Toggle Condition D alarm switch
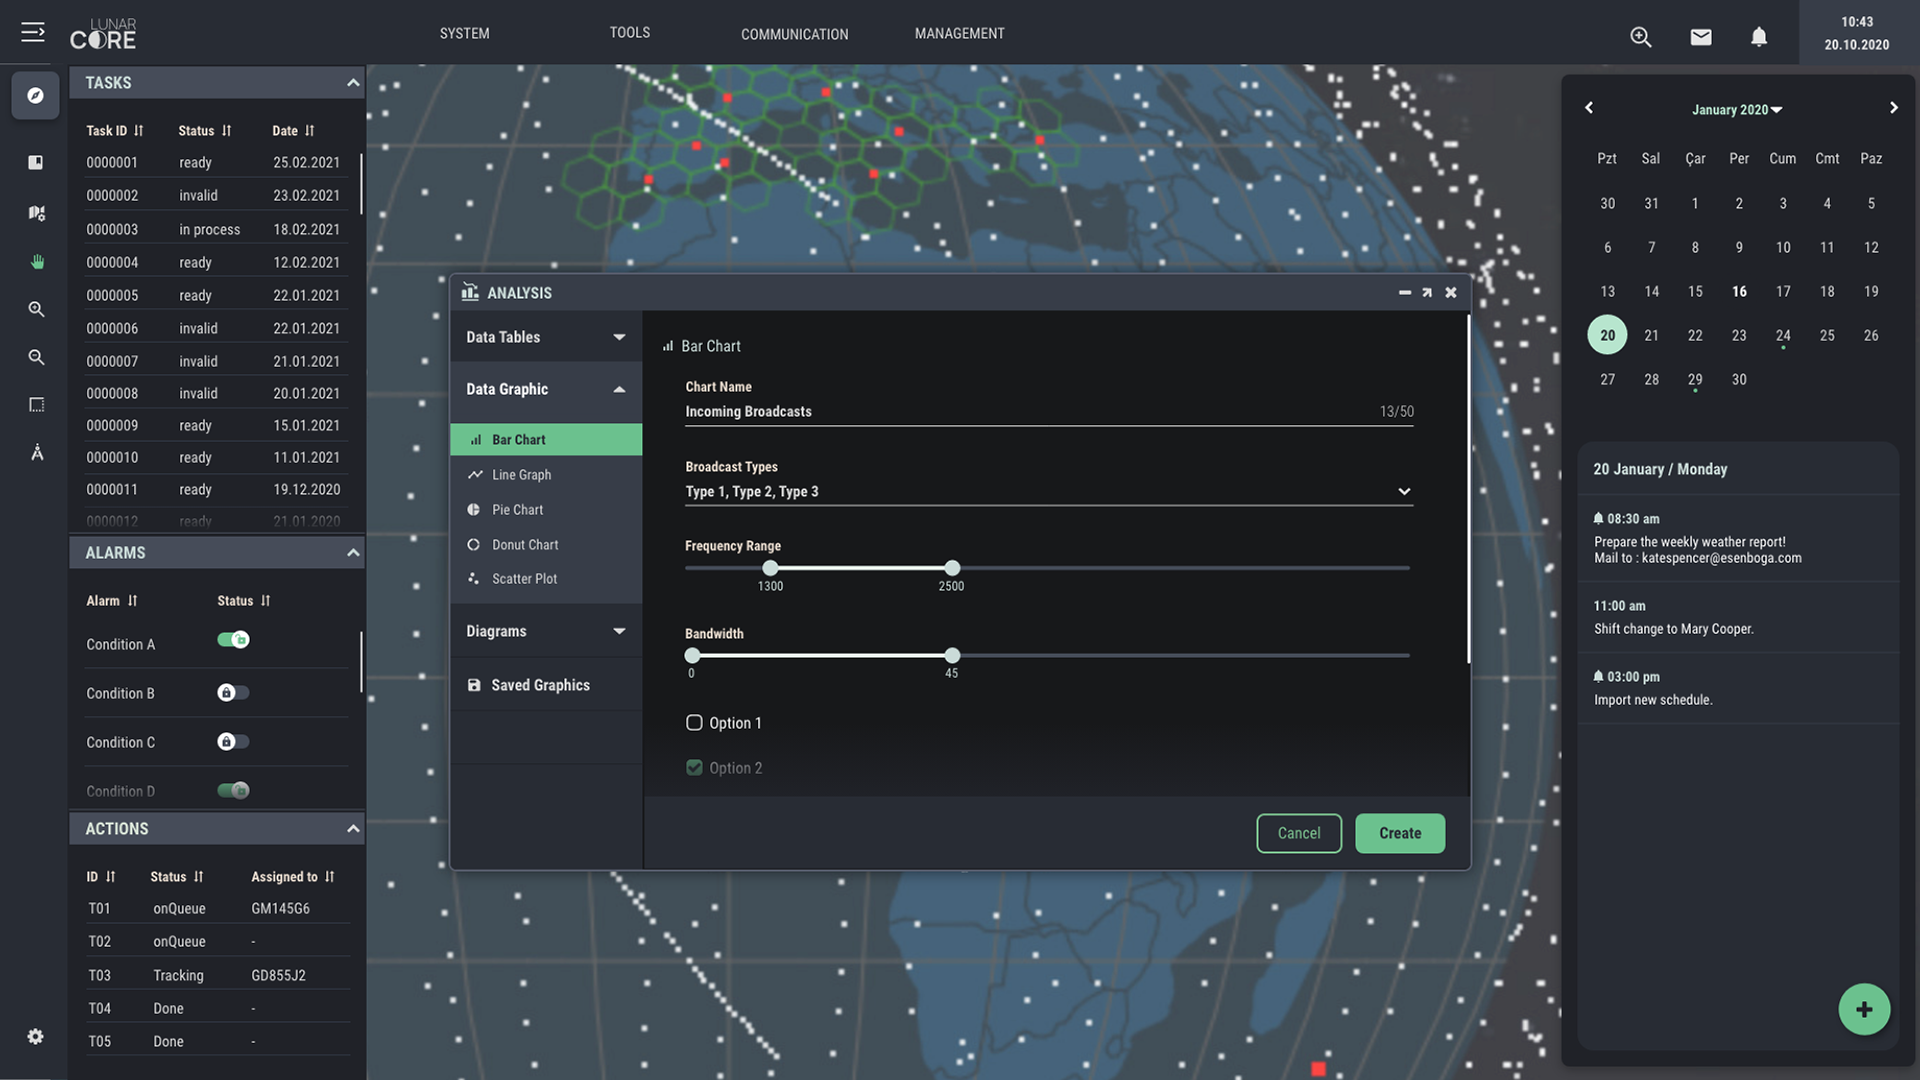The width and height of the screenshot is (1920, 1080). point(233,791)
